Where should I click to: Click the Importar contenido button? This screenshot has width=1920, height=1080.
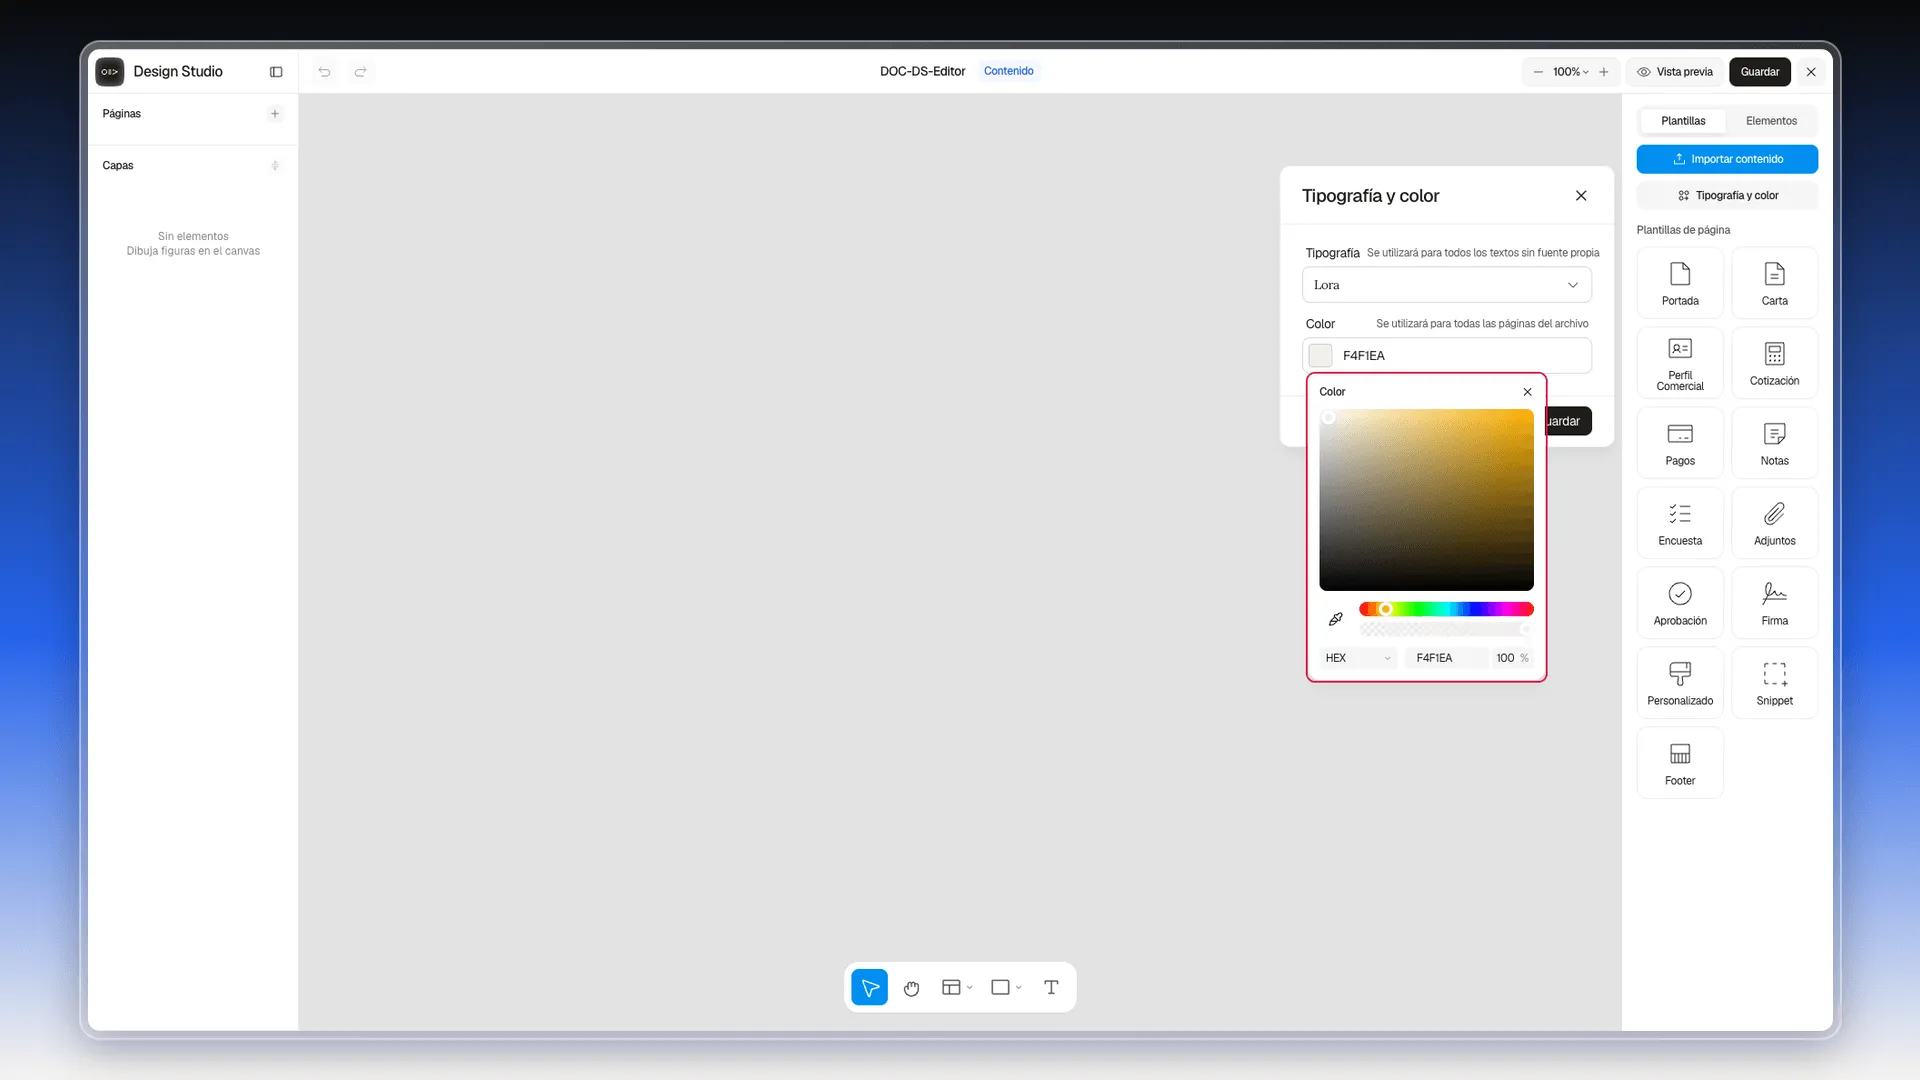pyautogui.click(x=1727, y=159)
